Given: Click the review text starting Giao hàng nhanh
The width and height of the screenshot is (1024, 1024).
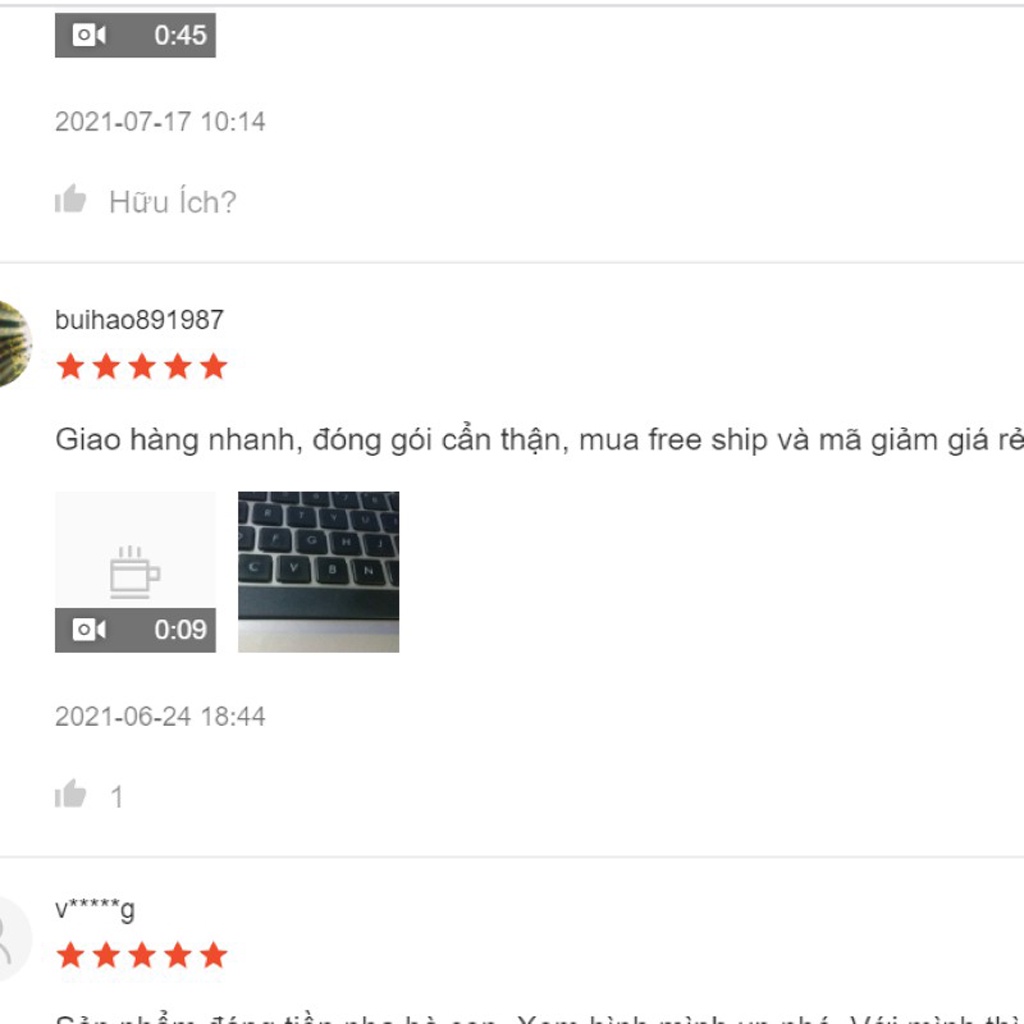Looking at the screenshot, I should coord(539,440).
